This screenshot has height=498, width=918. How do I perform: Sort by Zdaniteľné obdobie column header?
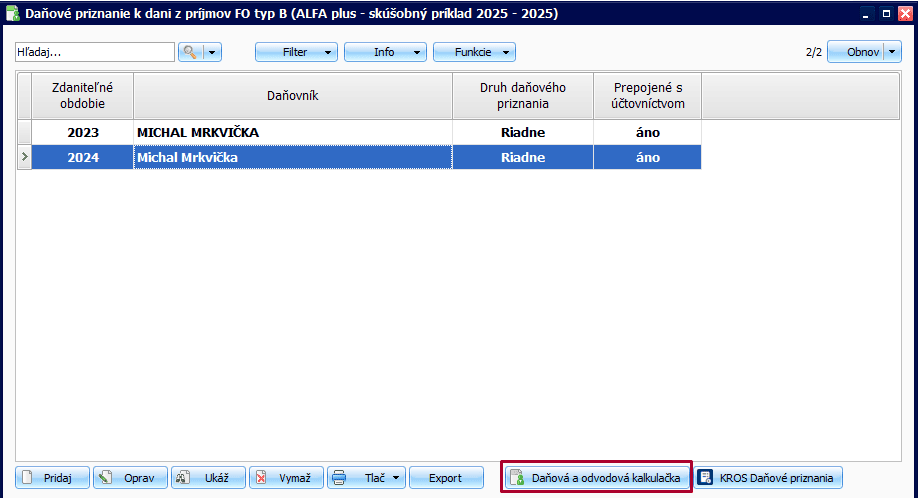coord(82,95)
